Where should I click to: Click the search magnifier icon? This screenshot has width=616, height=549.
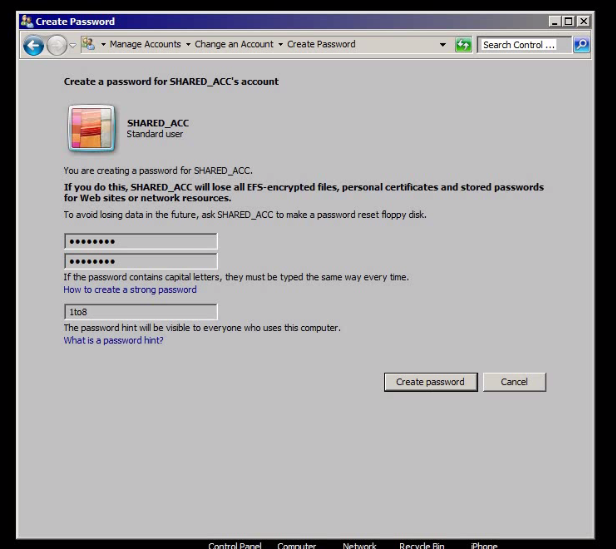(581, 45)
